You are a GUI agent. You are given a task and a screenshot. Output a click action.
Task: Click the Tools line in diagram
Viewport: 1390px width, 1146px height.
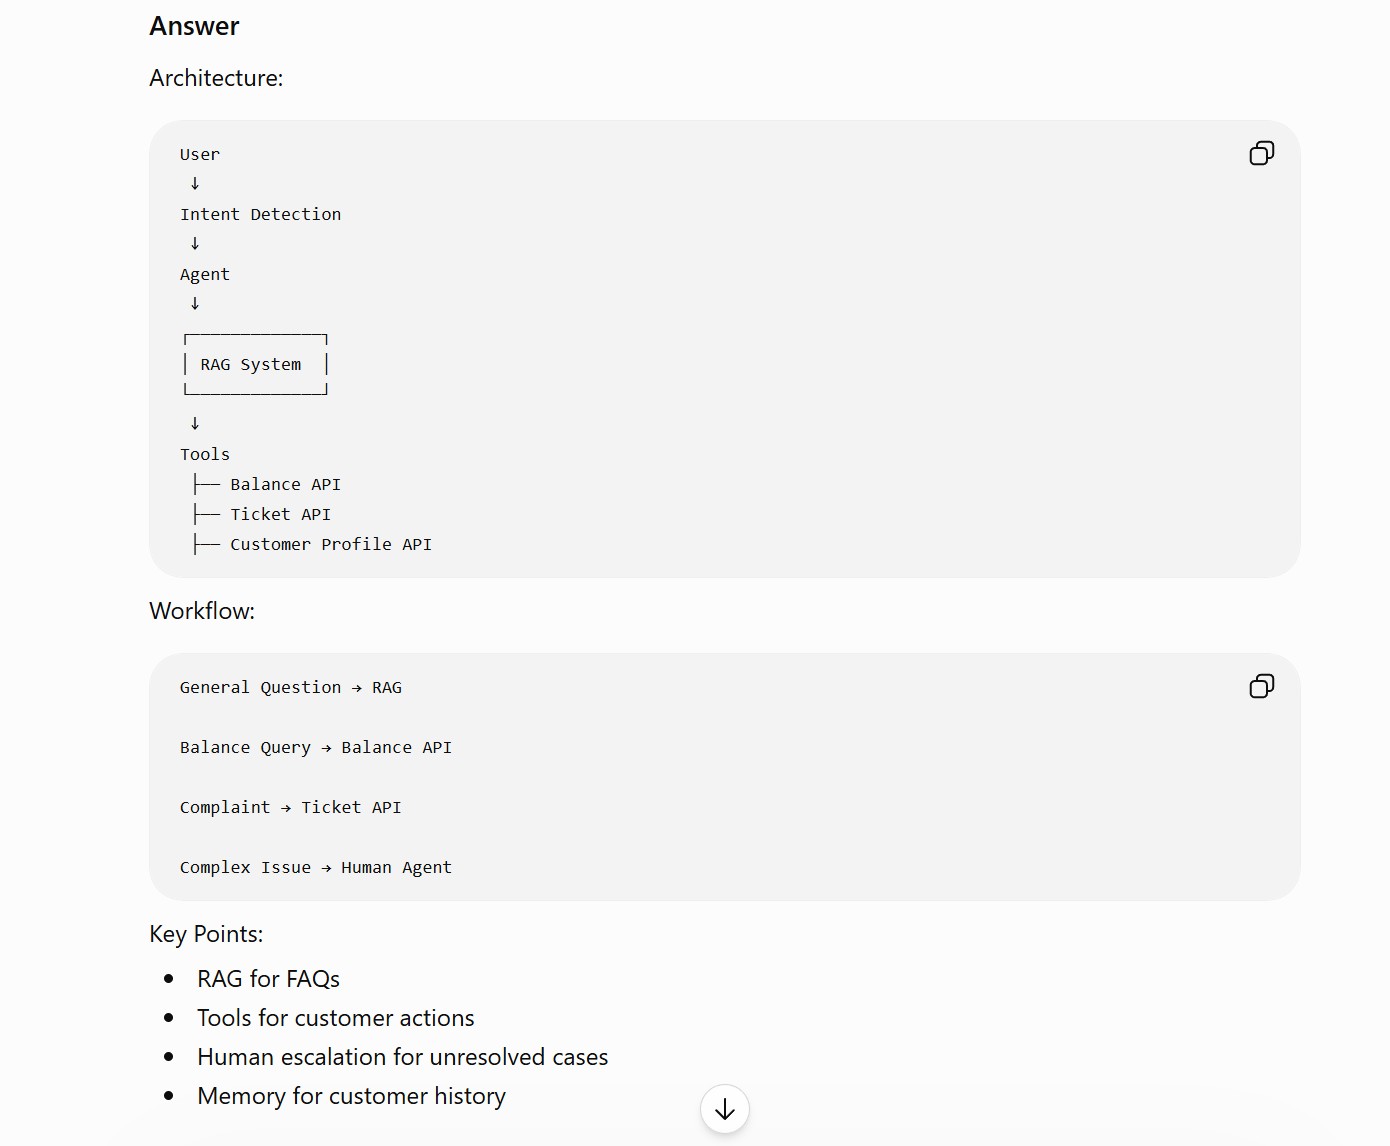click(x=205, y=454)
